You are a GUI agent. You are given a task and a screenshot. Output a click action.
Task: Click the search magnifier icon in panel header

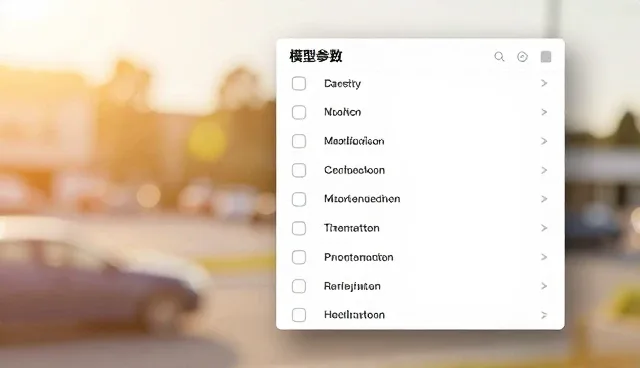pos(499,57)
